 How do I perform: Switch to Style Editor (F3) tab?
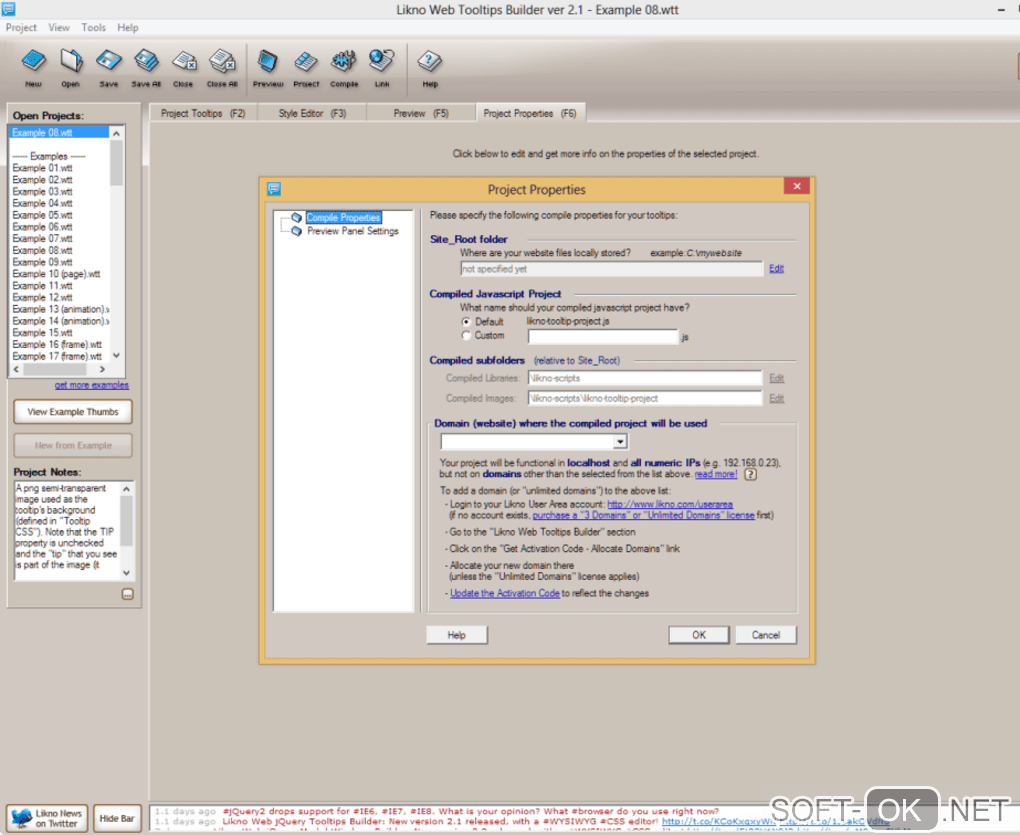pos(312,113)
